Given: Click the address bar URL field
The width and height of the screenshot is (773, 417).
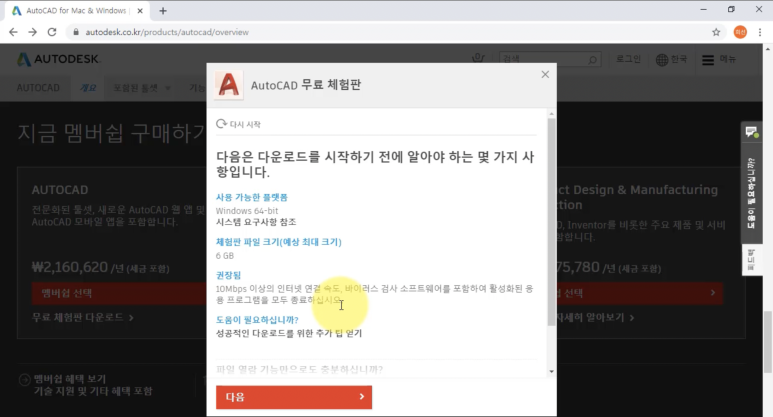Looking at the screenshot, I should pos(394,32).
